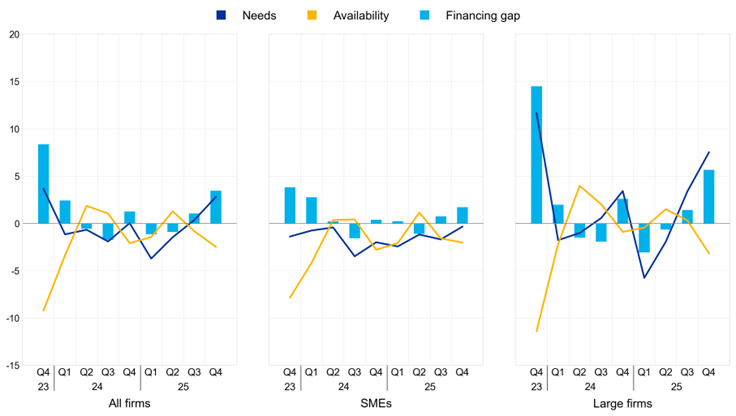736x416 pixels.
Task: Select the Large firms panel title
Action: coord(622,400)
